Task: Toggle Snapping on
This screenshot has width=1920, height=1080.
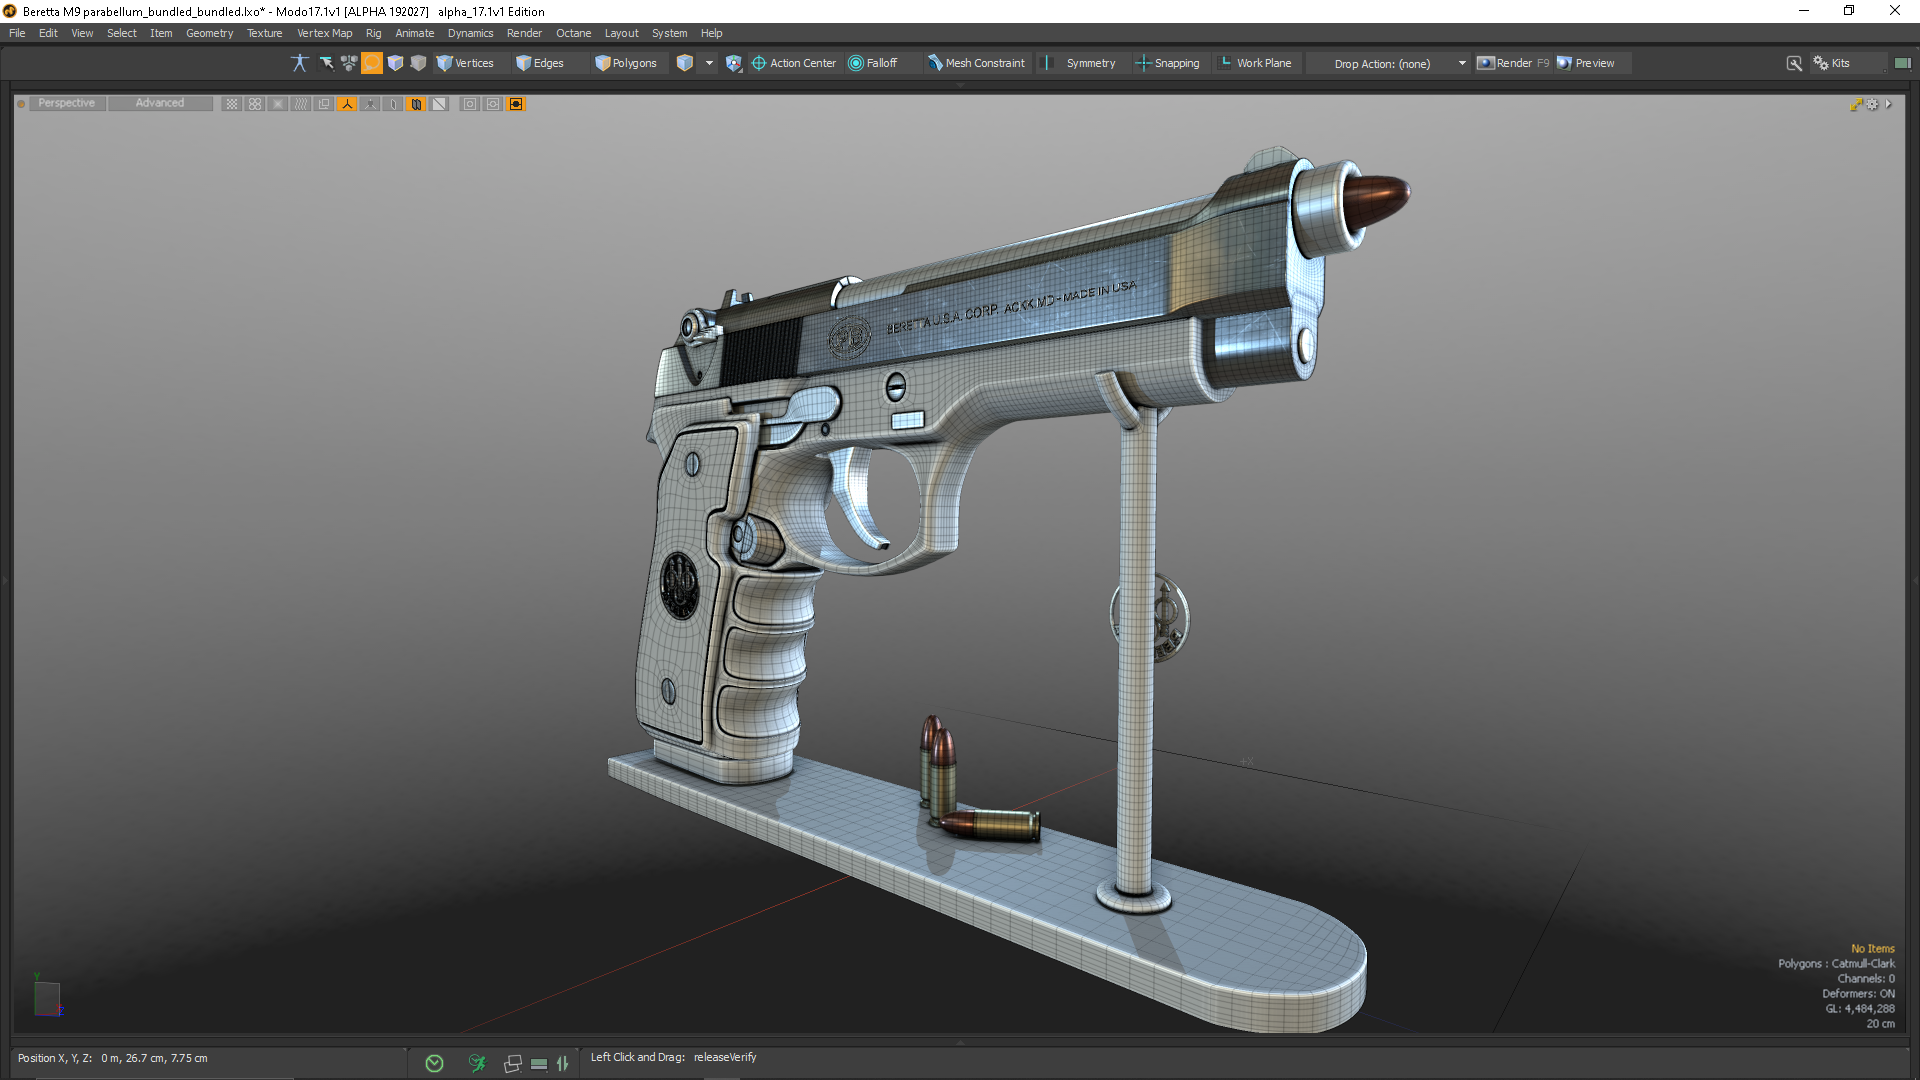Action: click(x=1167, y=63)
